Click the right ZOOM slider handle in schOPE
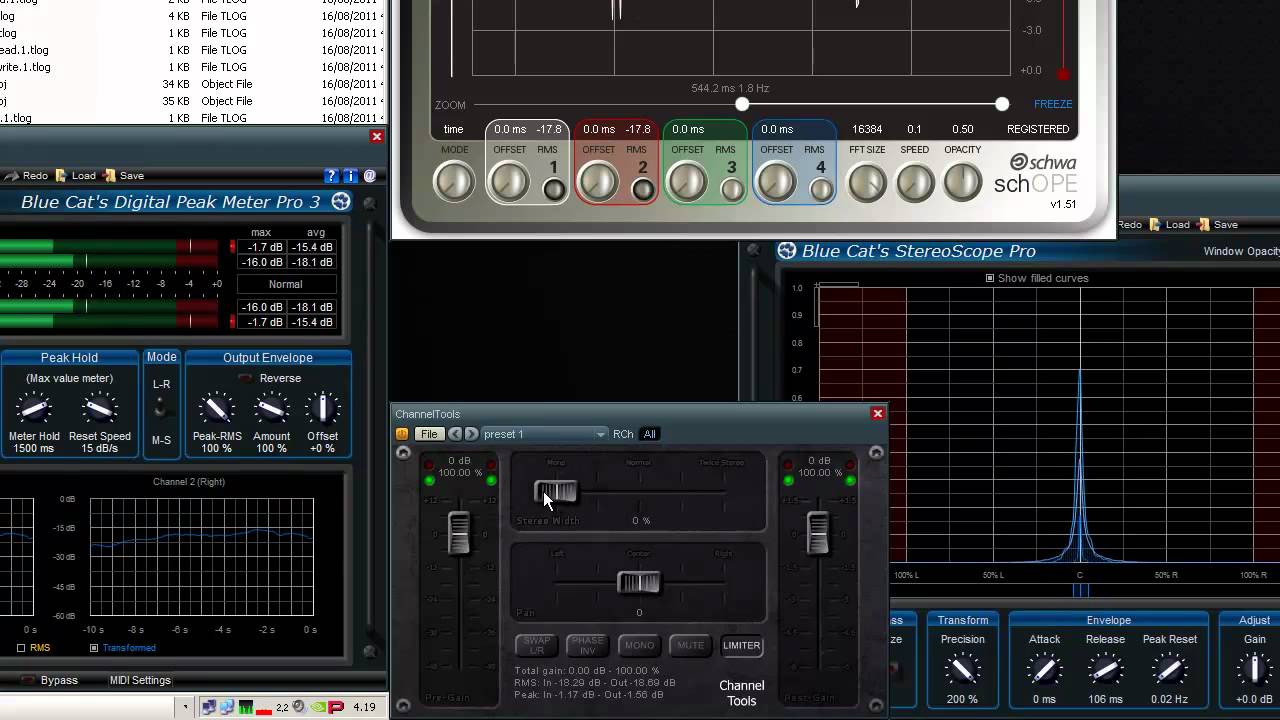The image size is (1280, 720). (x=1002, y=104)
